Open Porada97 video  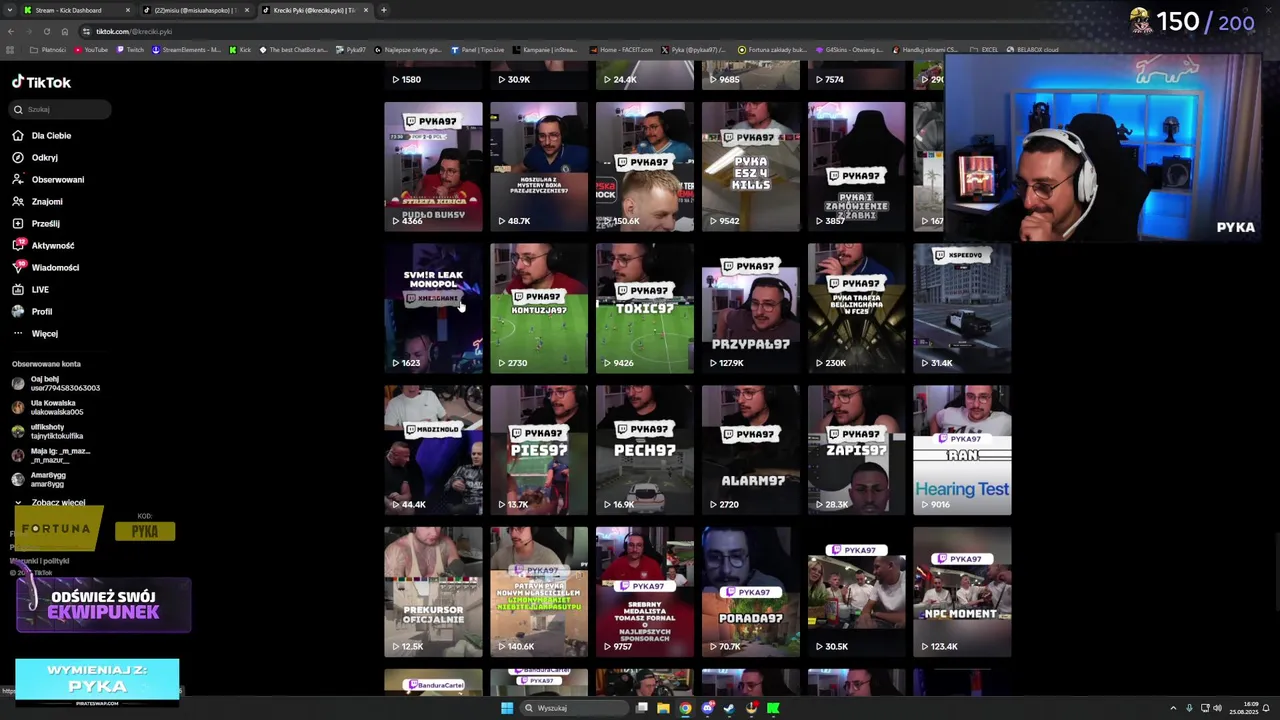click(751, 592)
